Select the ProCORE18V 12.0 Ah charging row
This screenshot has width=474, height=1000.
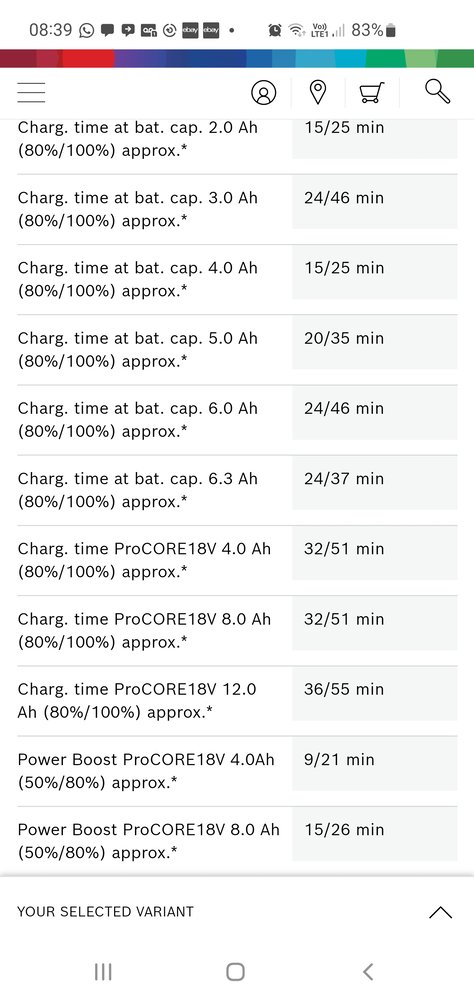tap(237, 700)
